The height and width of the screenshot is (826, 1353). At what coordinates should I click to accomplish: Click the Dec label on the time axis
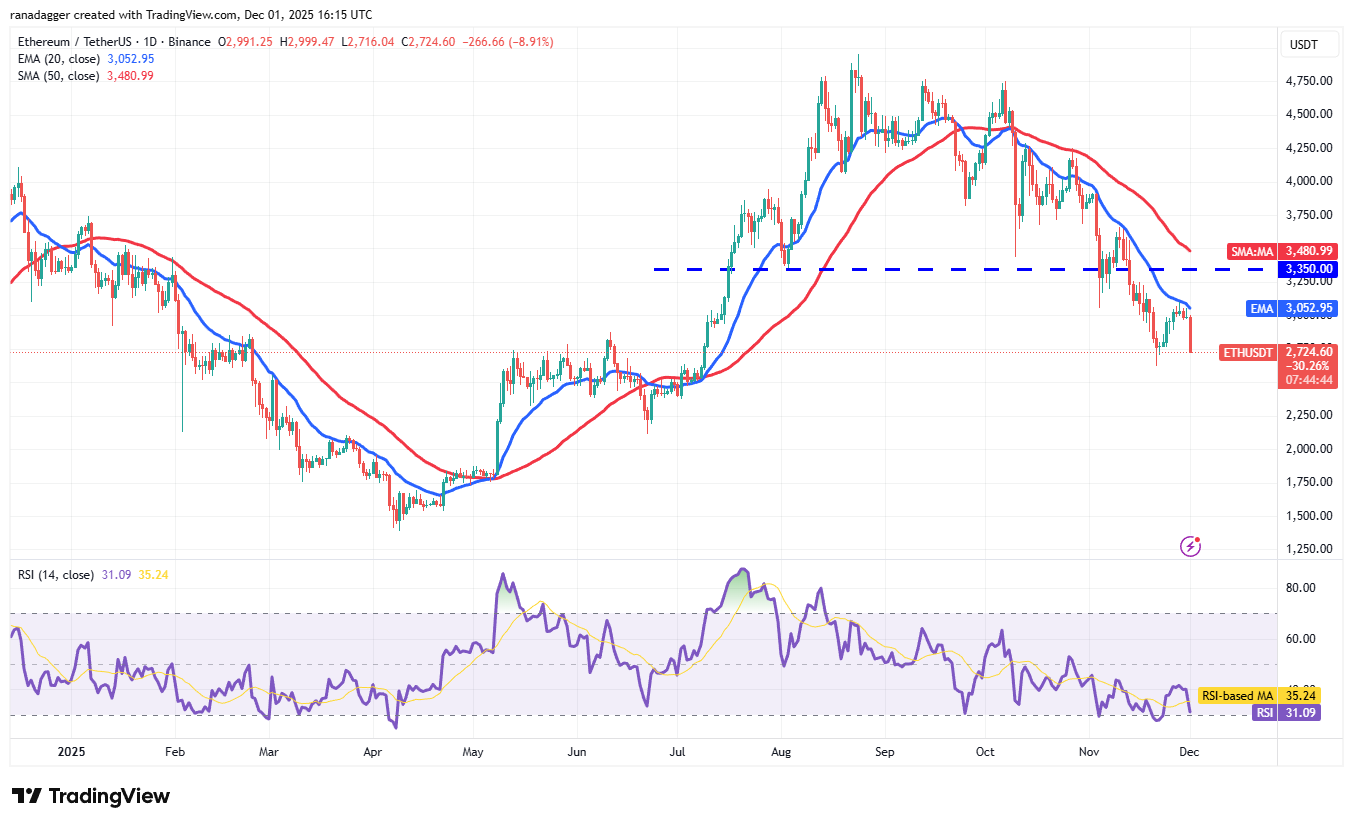[1188, 751]
